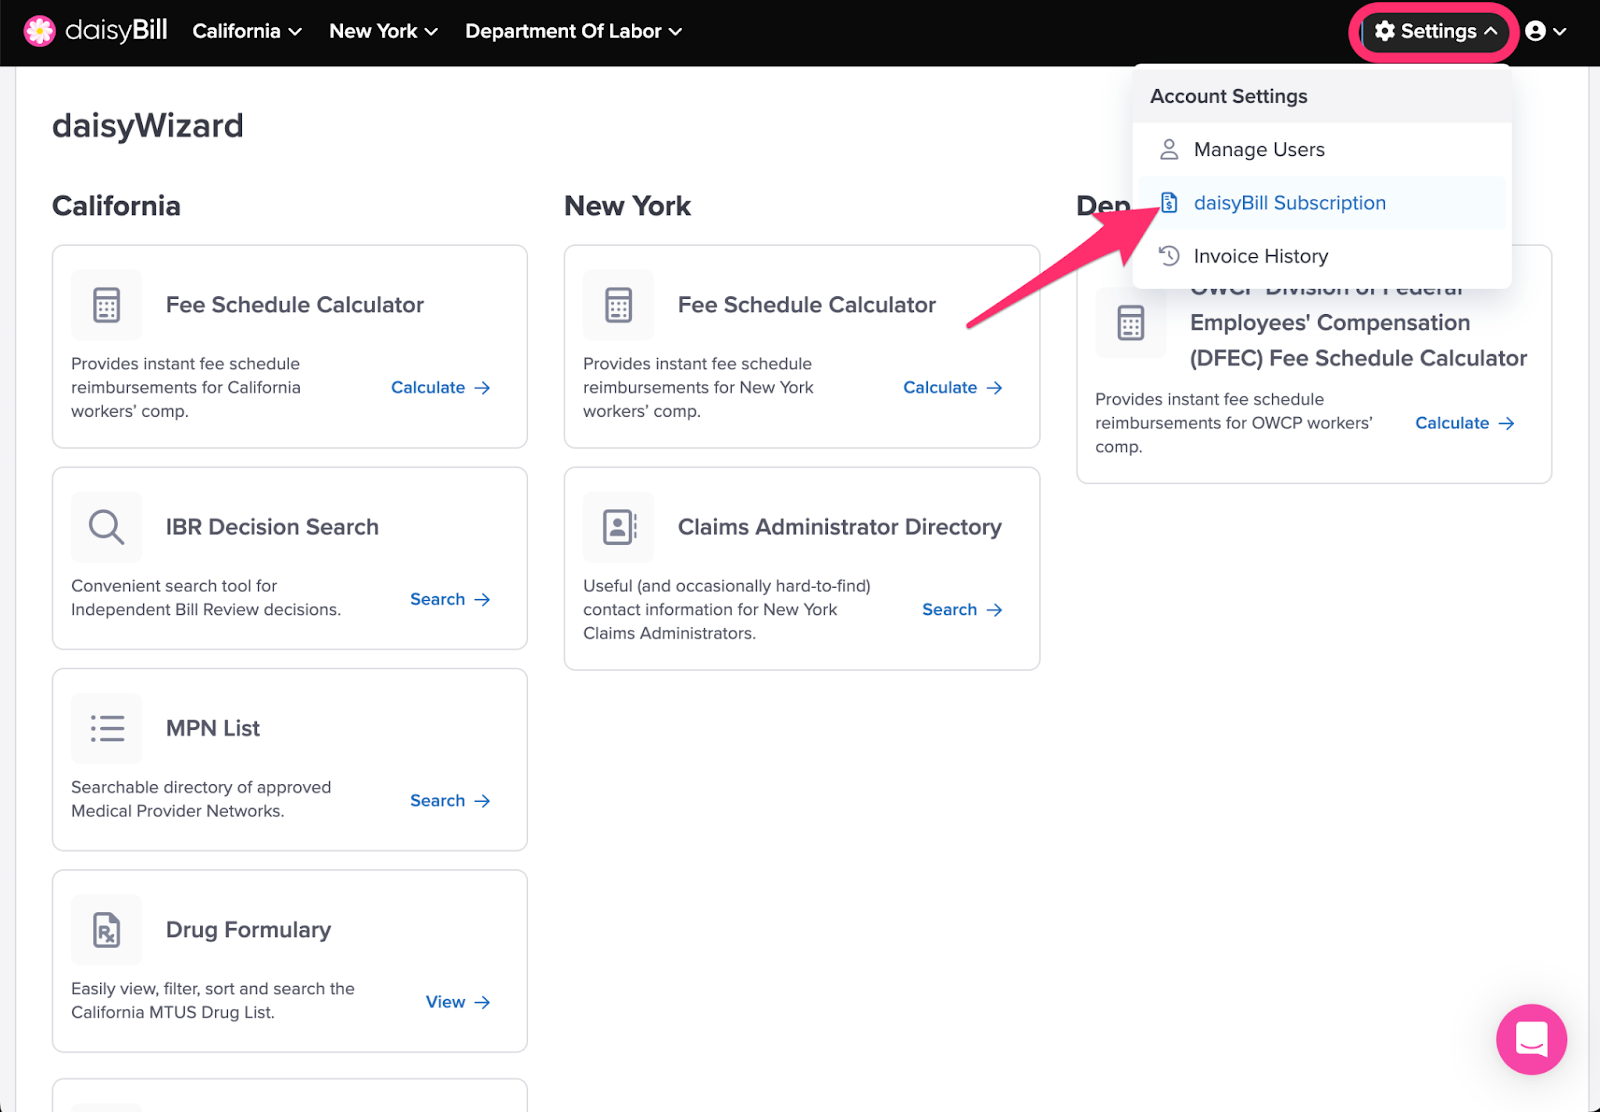
Task: Click the Manage Users person icon
Action: coord(1168,149)
